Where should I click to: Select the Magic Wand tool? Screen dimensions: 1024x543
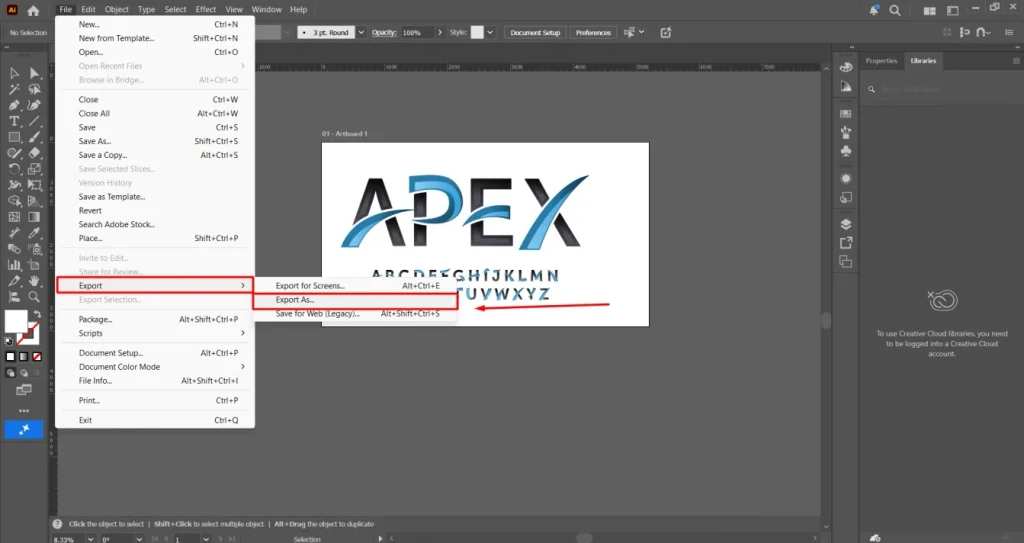point(14,90)
